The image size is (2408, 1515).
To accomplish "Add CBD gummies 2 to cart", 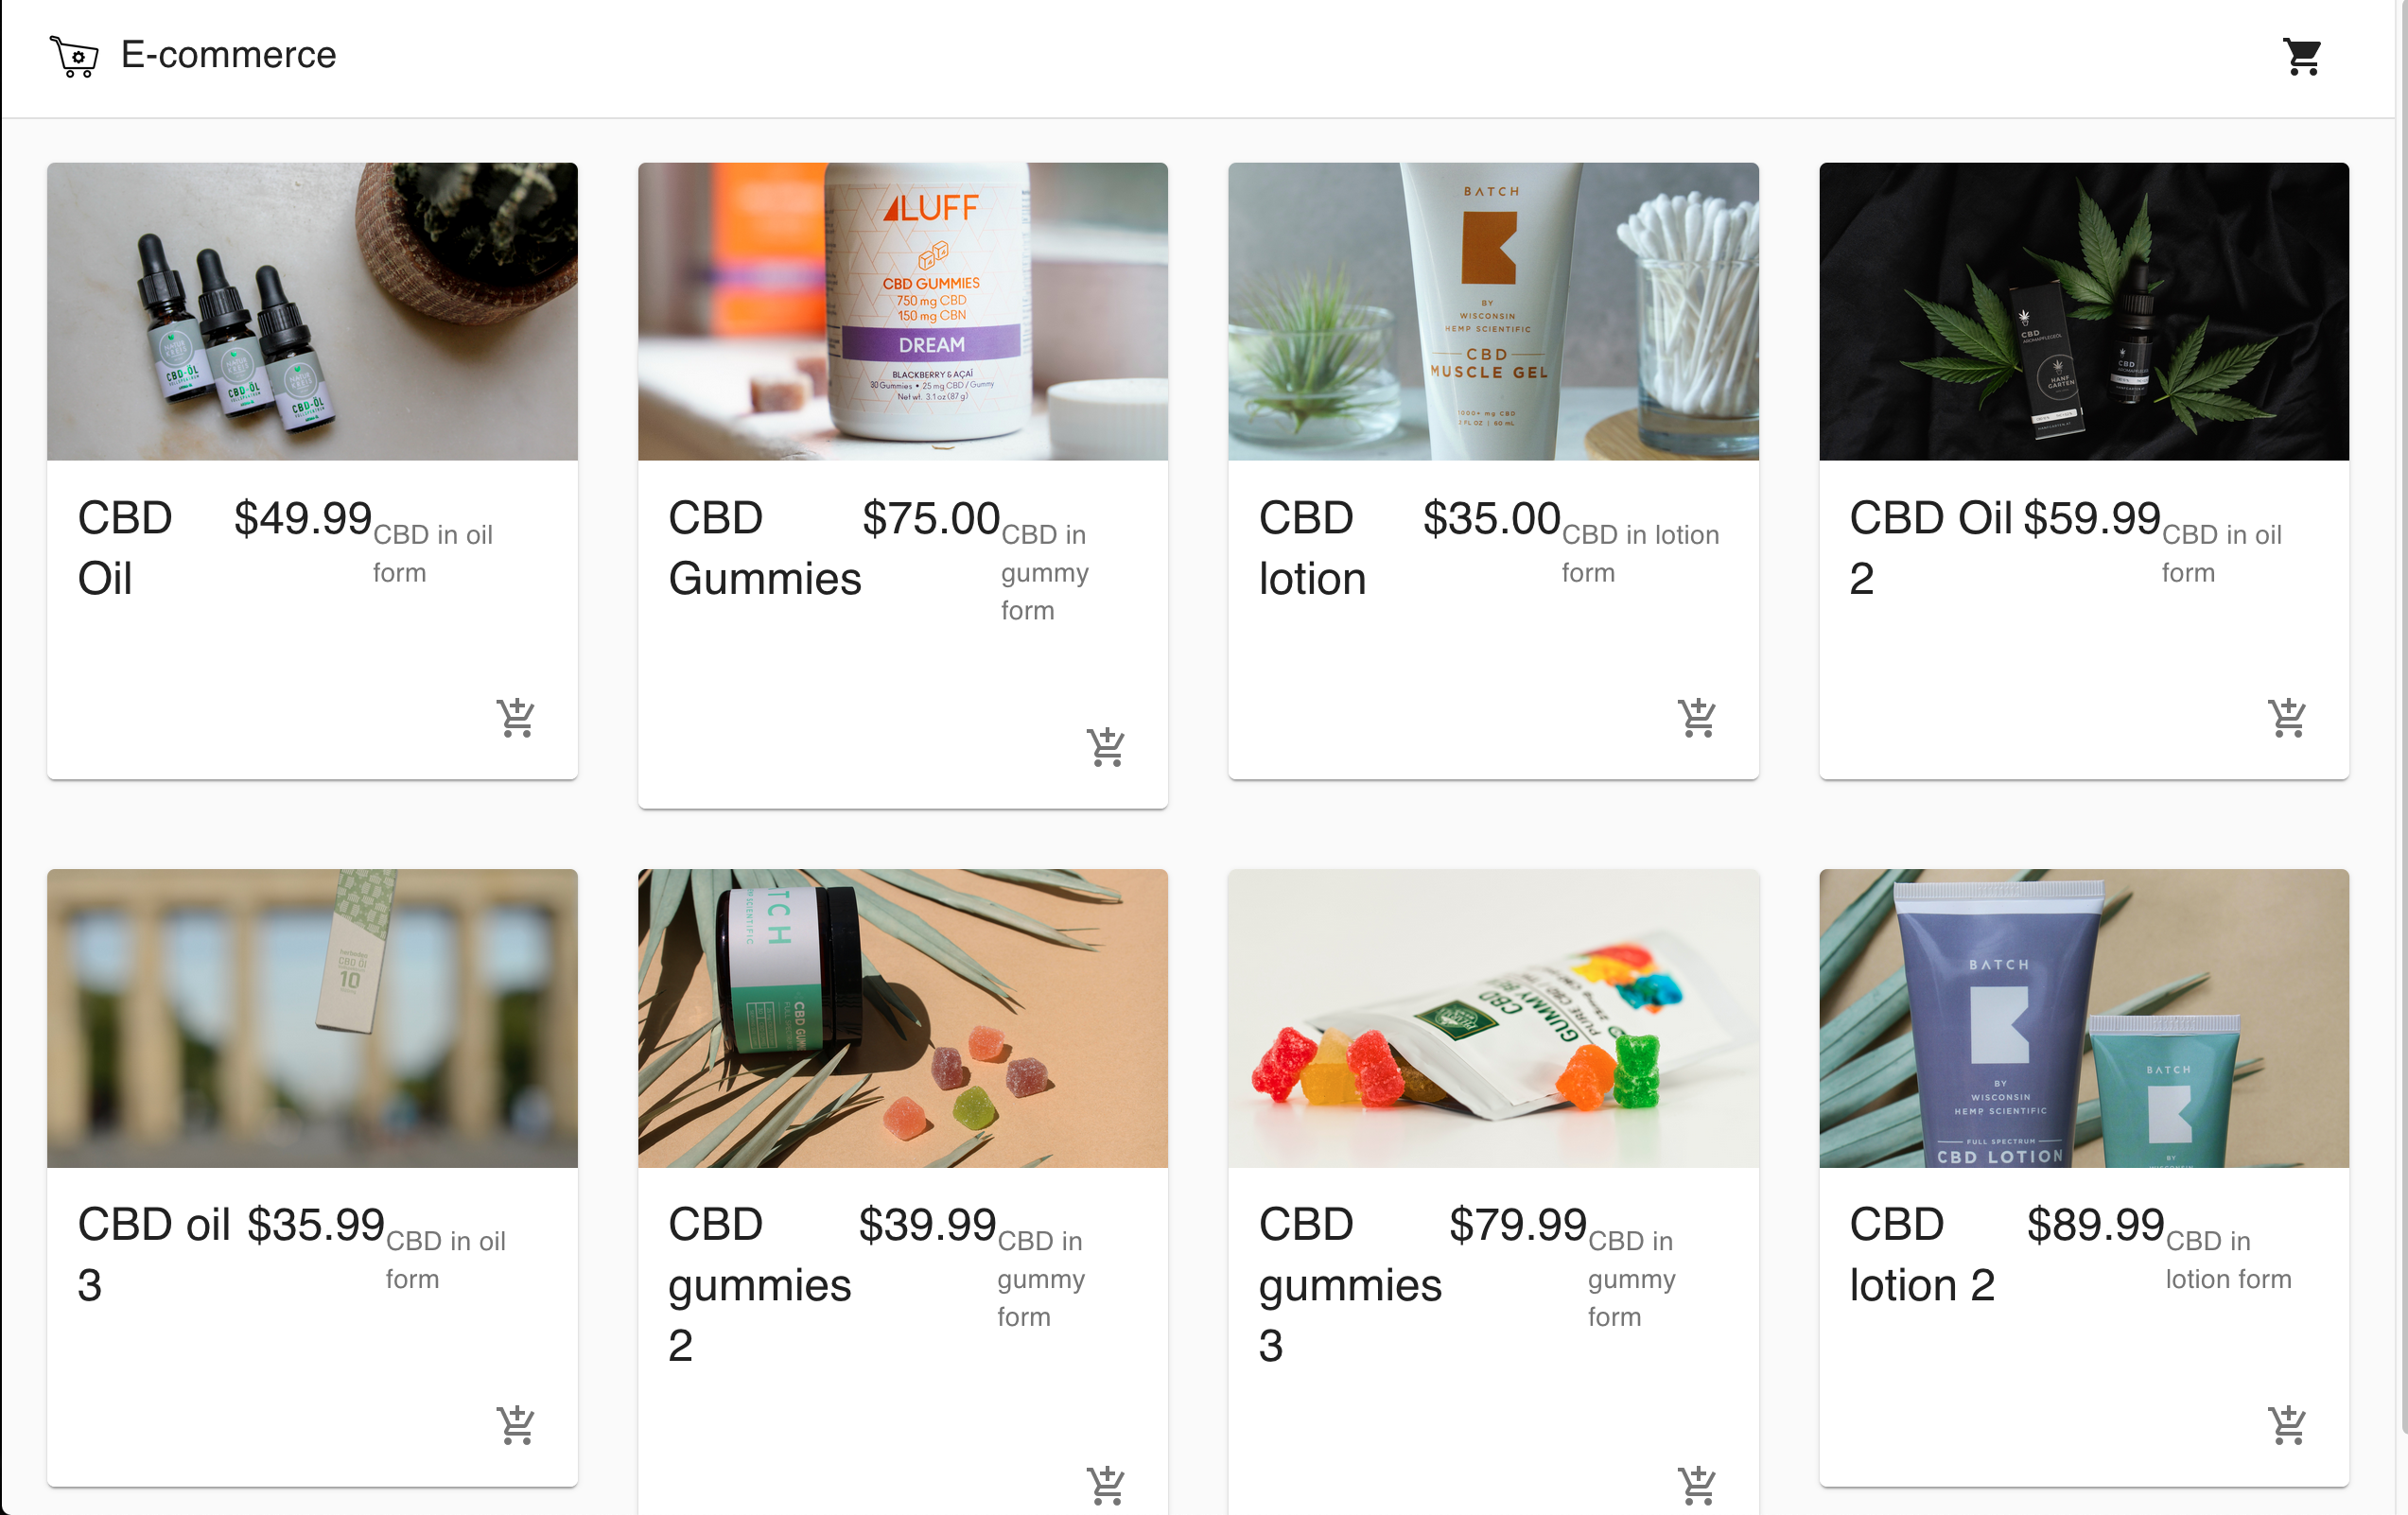I will click(1106, 1485).
